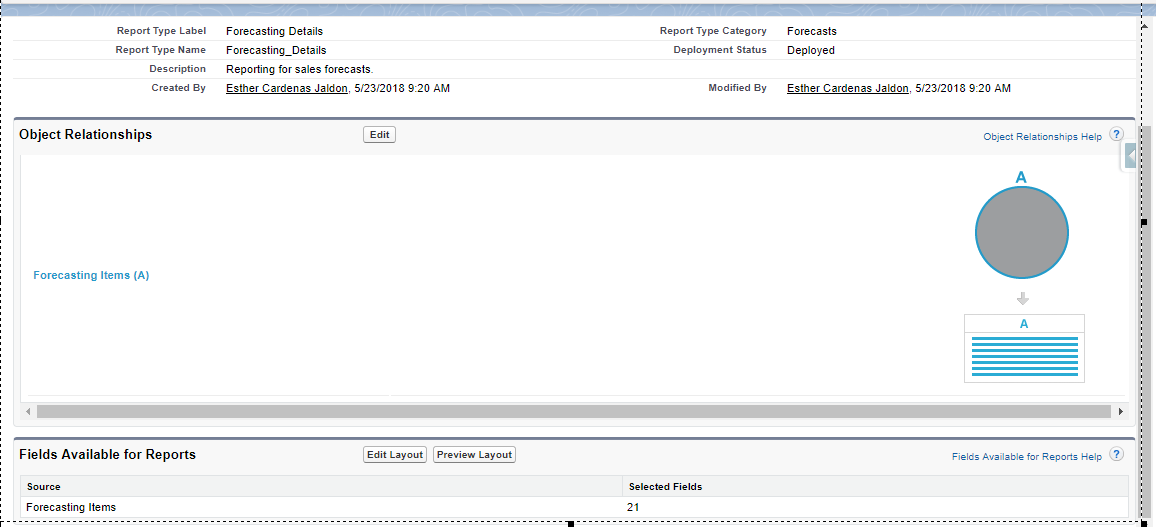Image resolution: width=1156 pixels, height=527 pixels.
Task: Open Esther Cardenas Jaldon link under Created By
Action: click(x=288, y=88)
